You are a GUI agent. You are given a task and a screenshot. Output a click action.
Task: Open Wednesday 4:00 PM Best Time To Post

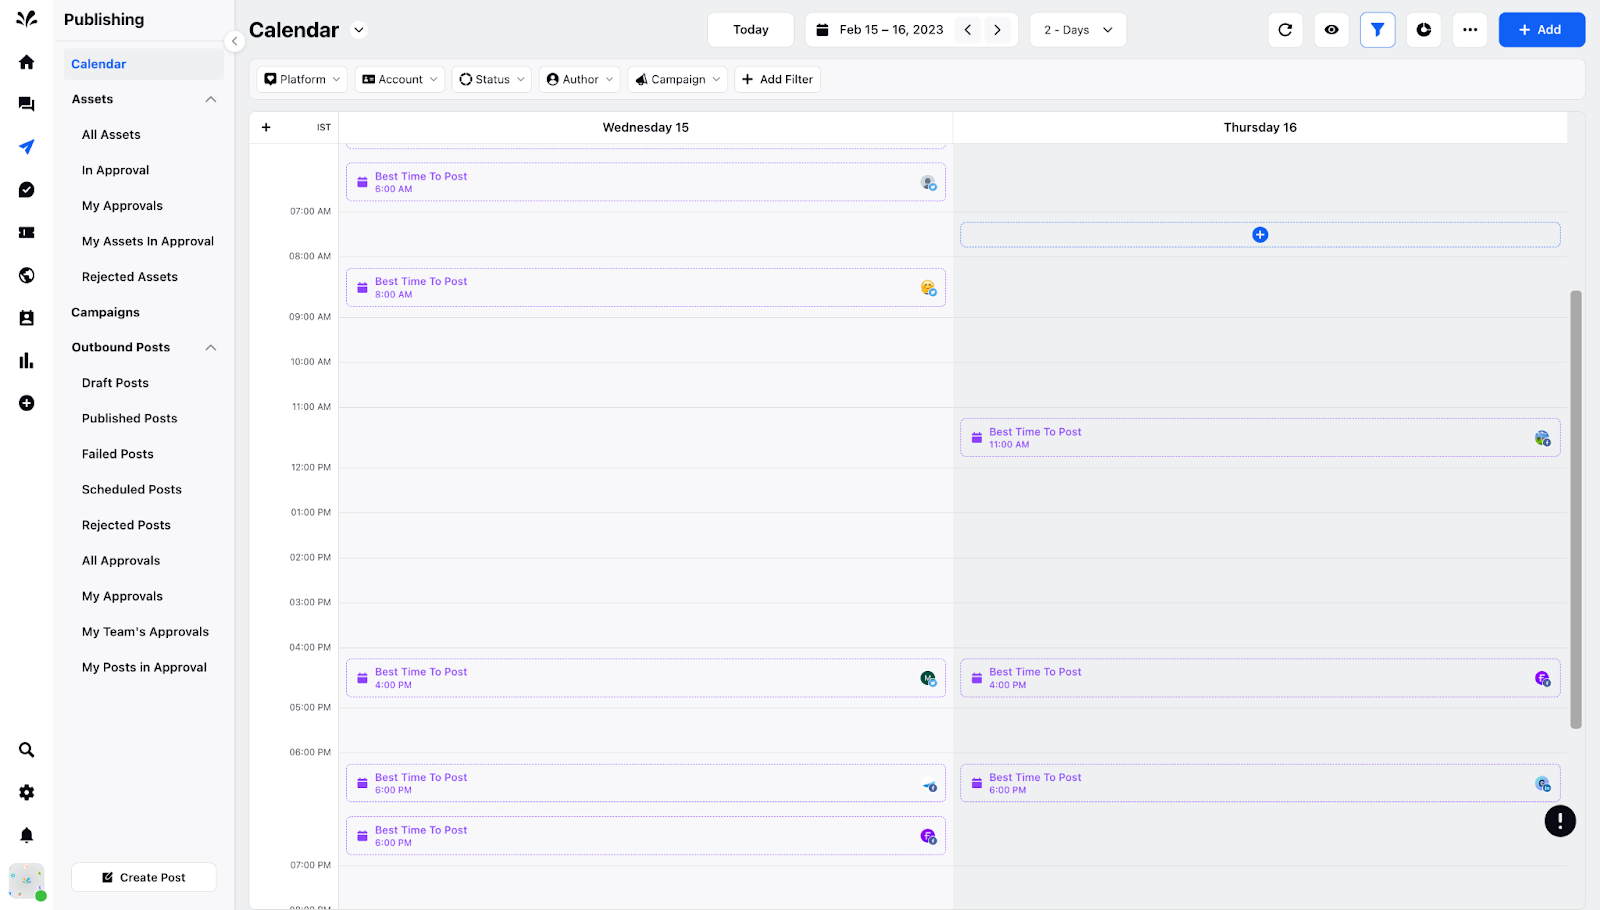(x=646, y=678)
